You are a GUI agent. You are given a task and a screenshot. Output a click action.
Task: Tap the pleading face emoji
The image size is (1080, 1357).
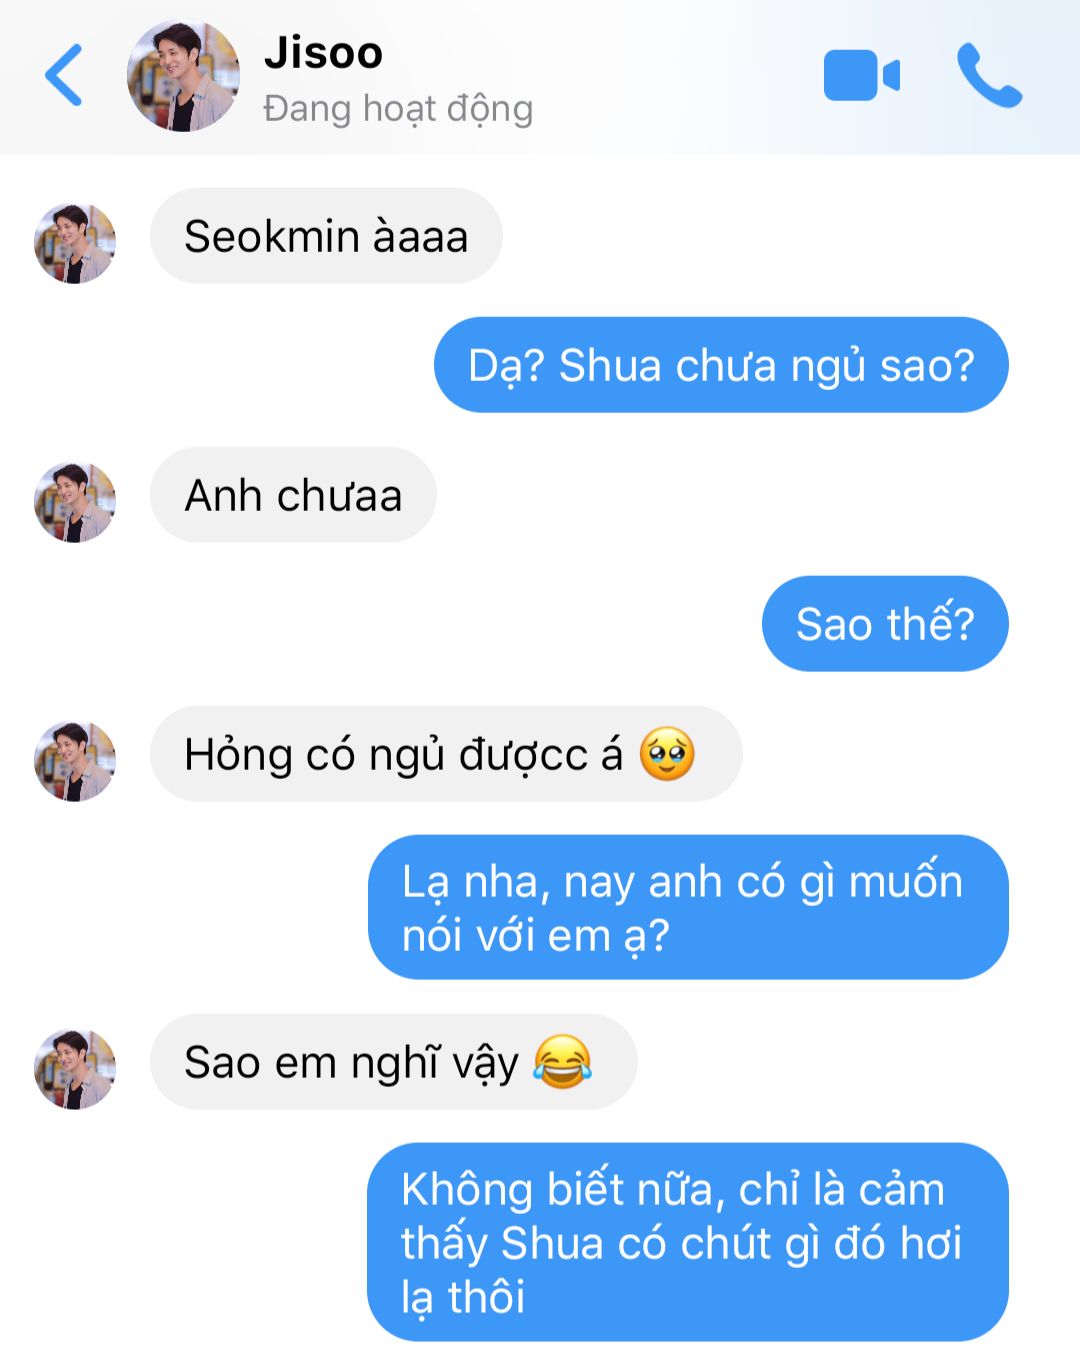(x=667, y=754)
